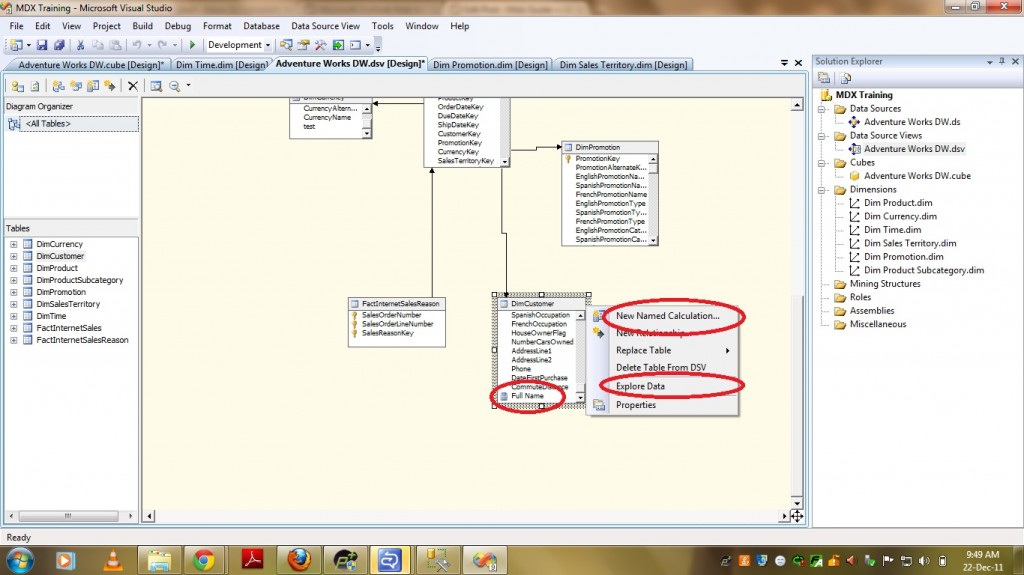Screen dimensions: 1024x575
Task: Click the Undo arrow icon
Action: click(136, 45)
